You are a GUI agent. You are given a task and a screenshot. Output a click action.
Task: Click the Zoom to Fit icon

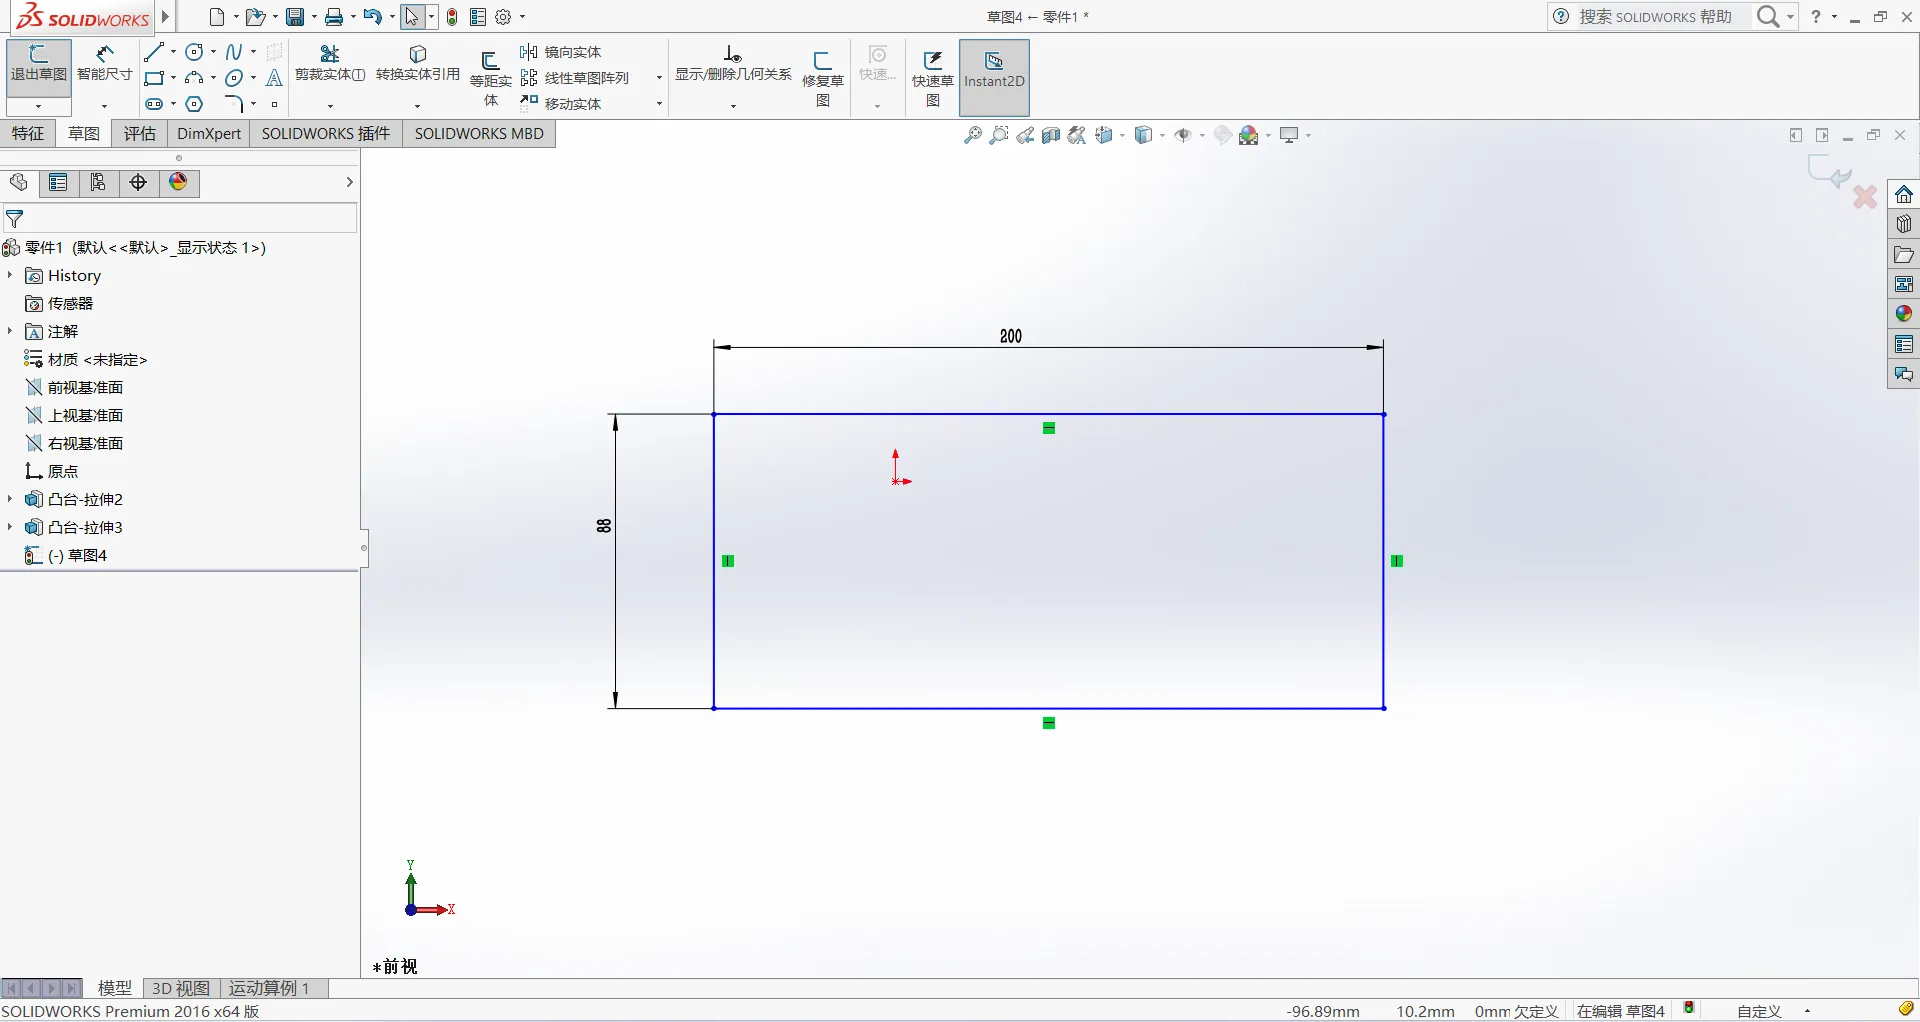tap(972, 135)
